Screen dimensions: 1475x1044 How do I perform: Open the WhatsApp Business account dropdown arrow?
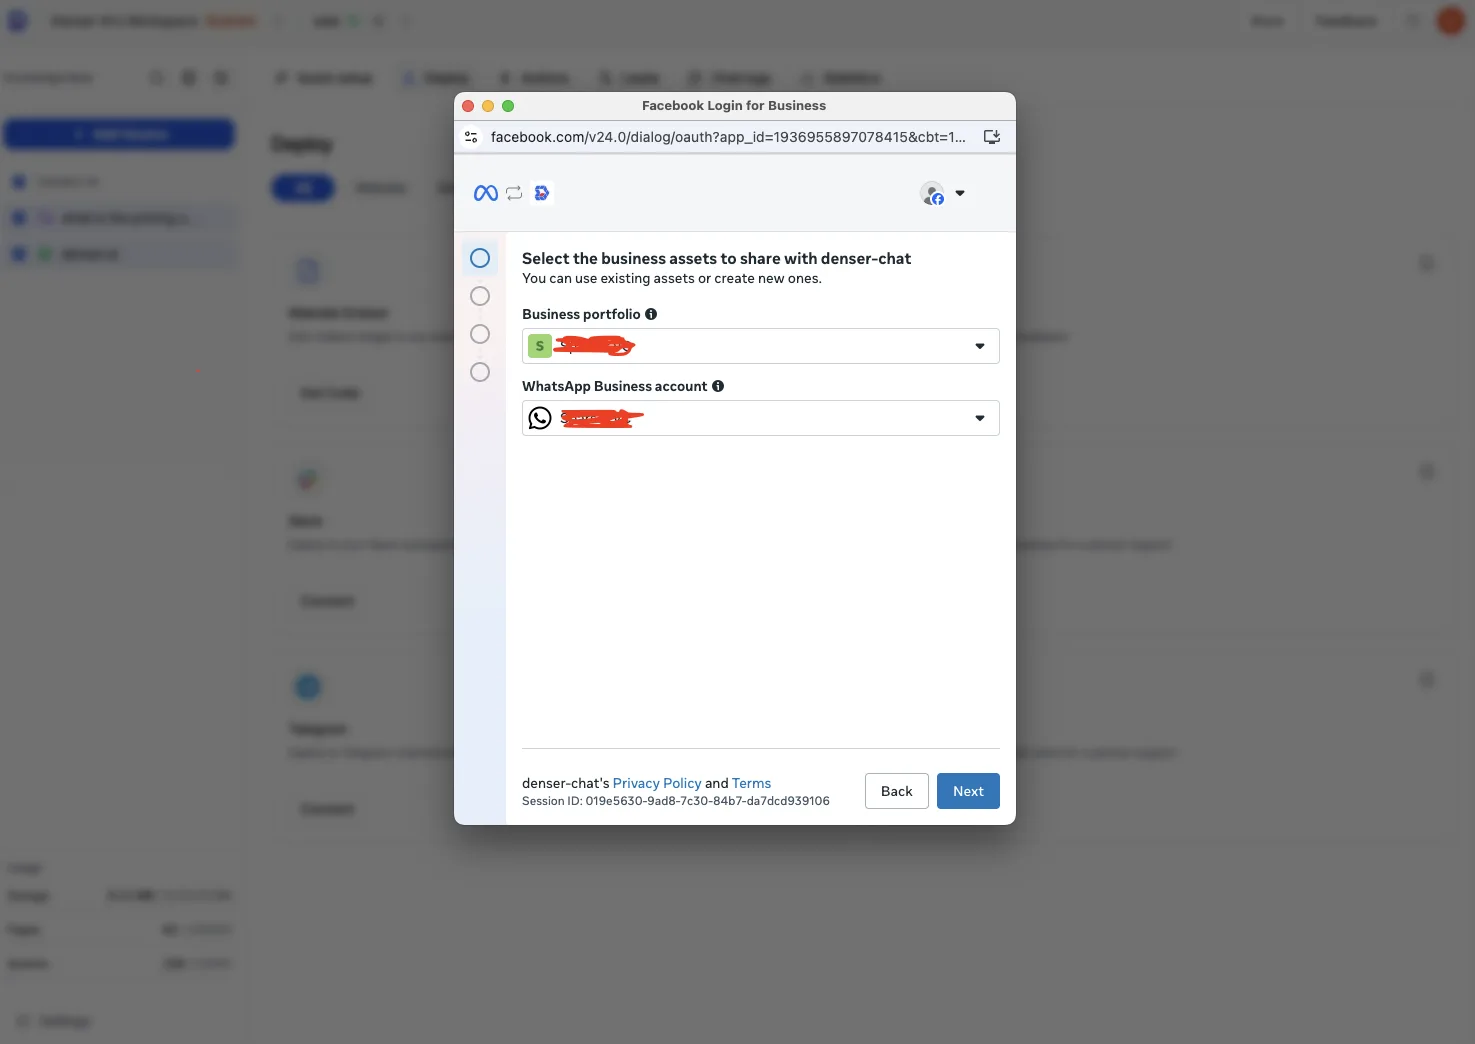click(980, 418)
